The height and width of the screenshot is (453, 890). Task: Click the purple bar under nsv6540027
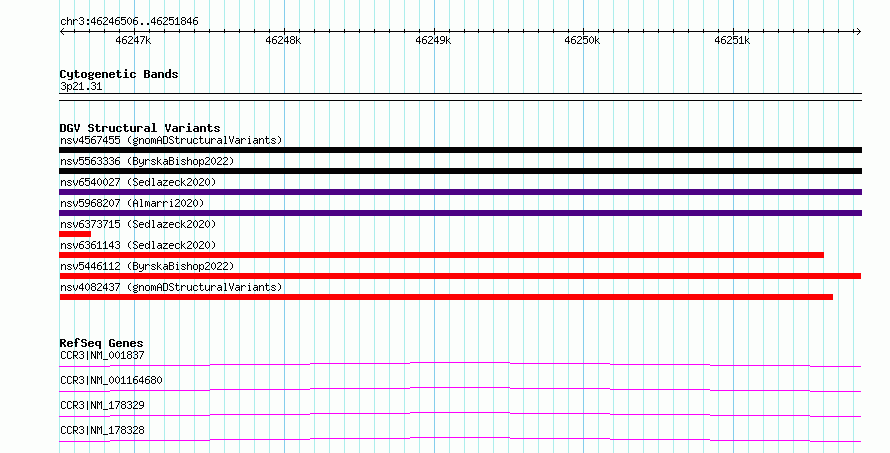point(460,192)
